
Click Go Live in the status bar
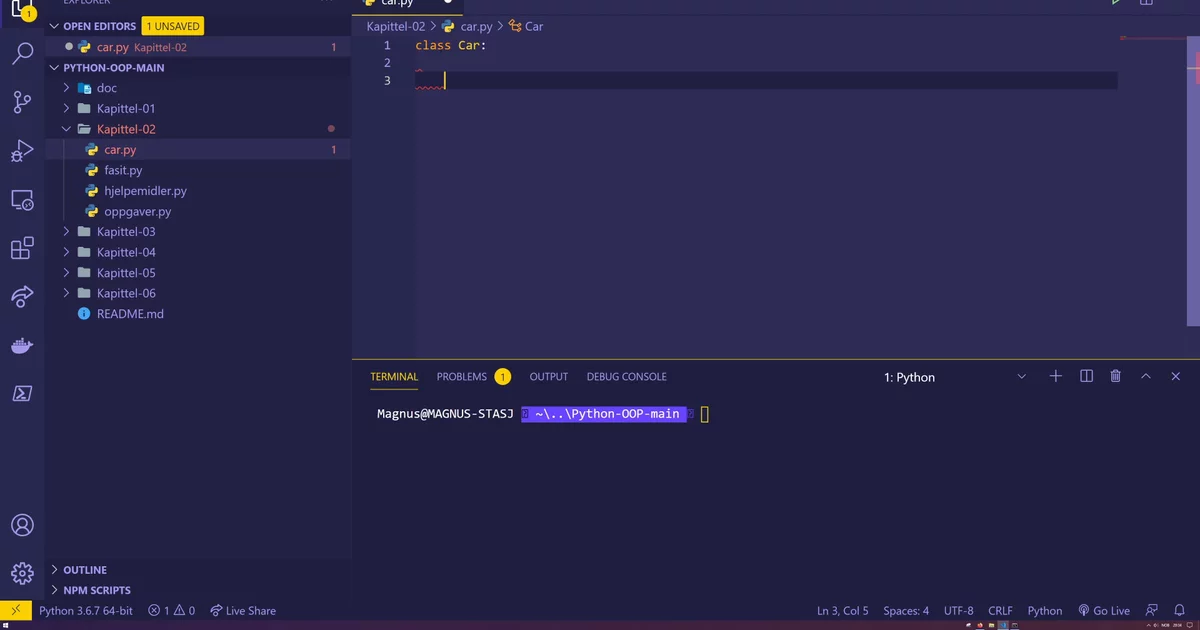pos(1104,610)
